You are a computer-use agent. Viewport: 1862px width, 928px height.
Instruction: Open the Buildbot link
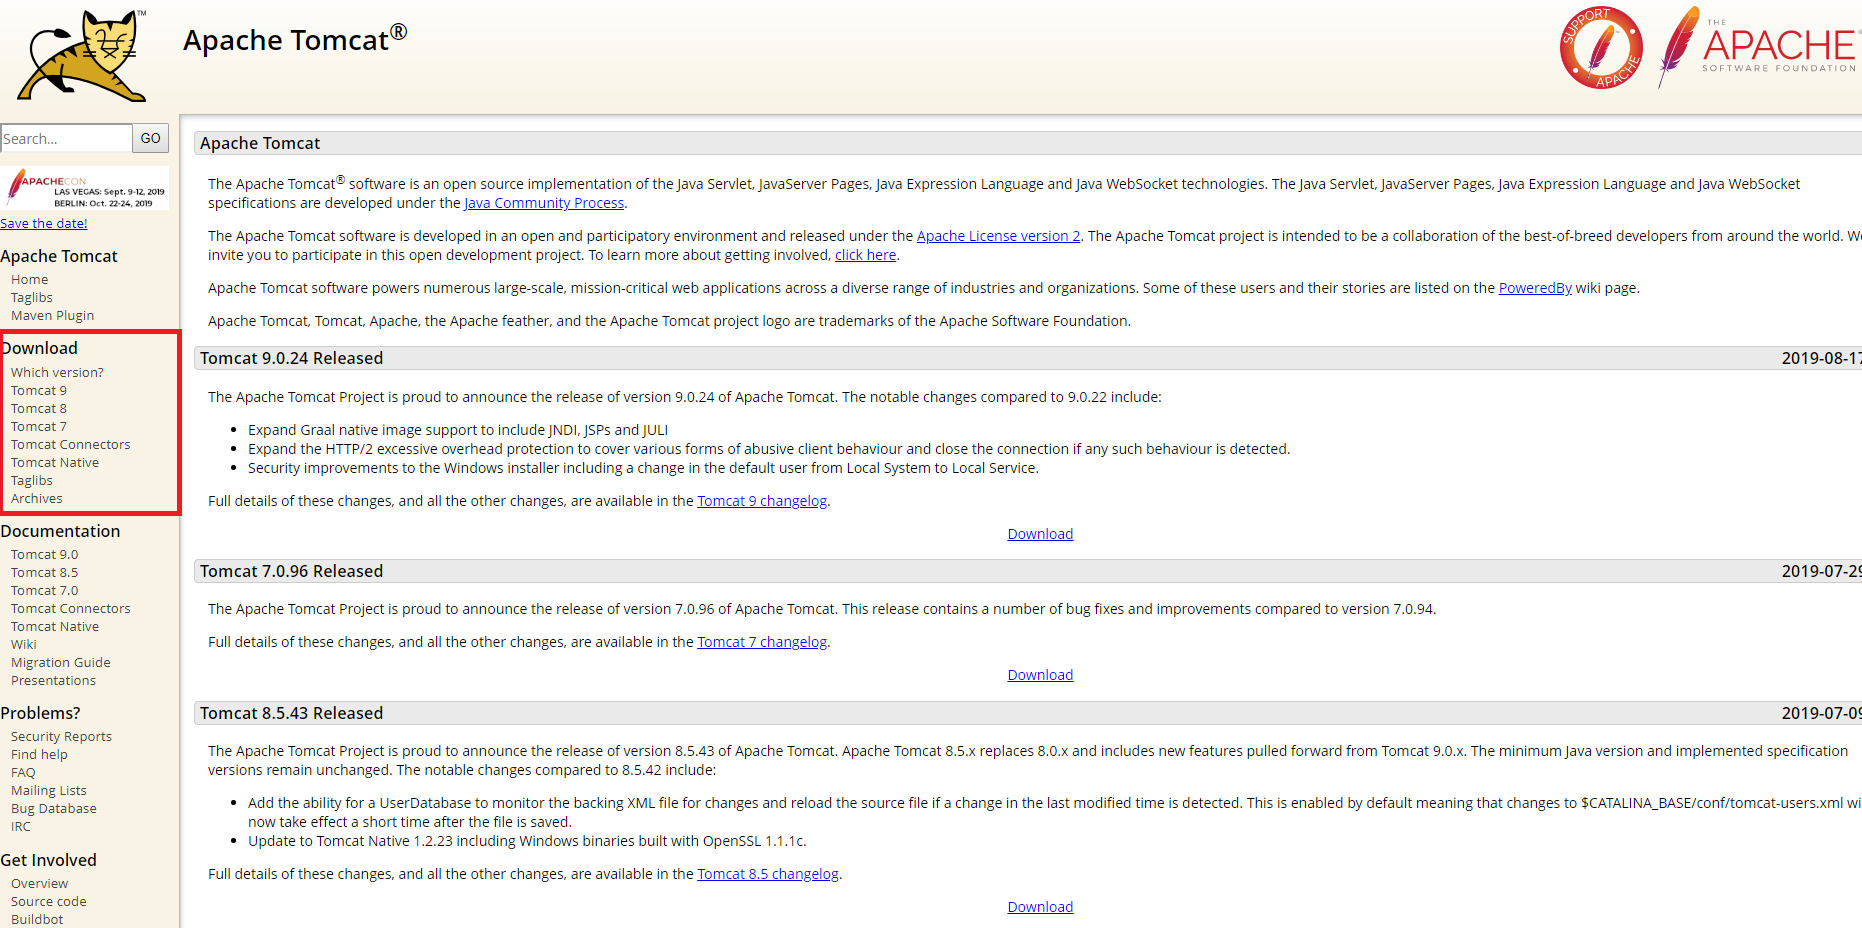37,919
